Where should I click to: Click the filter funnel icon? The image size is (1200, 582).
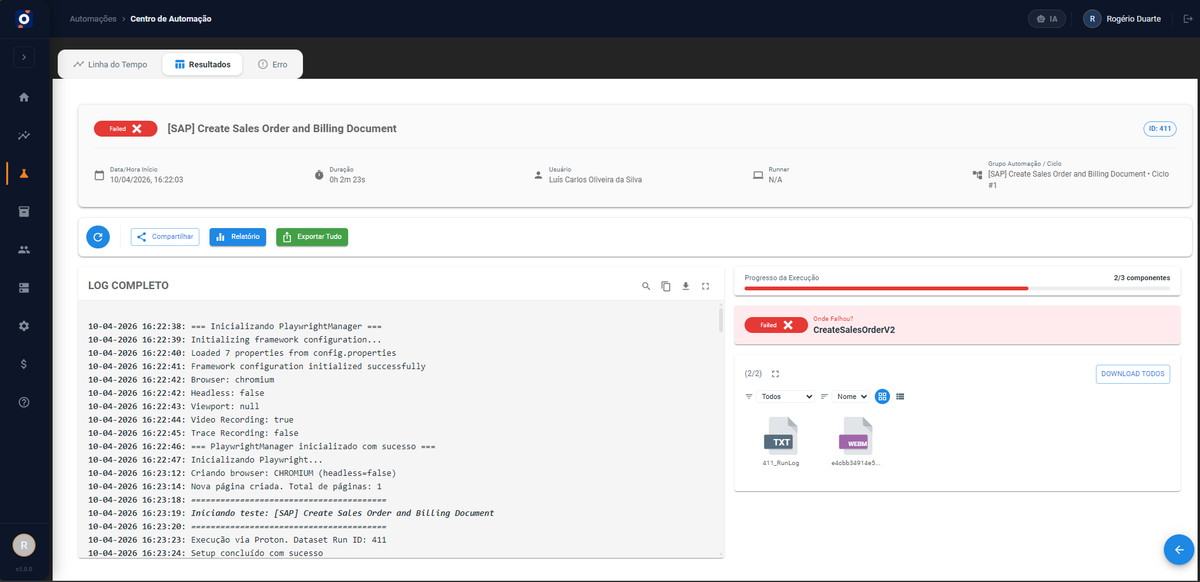point(749,396)
